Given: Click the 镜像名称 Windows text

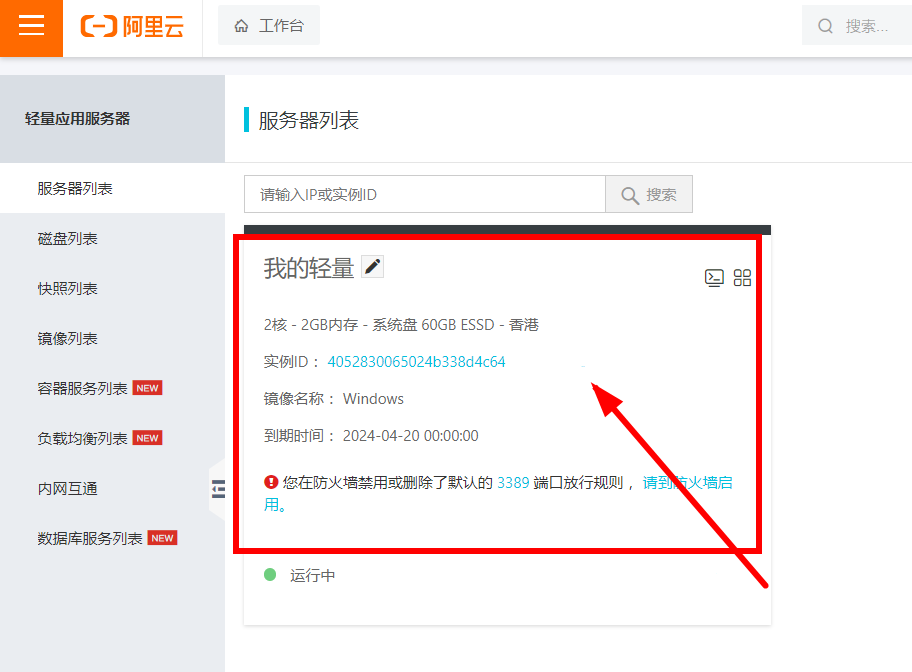Looking at the screenshot, I should (334, 399).
